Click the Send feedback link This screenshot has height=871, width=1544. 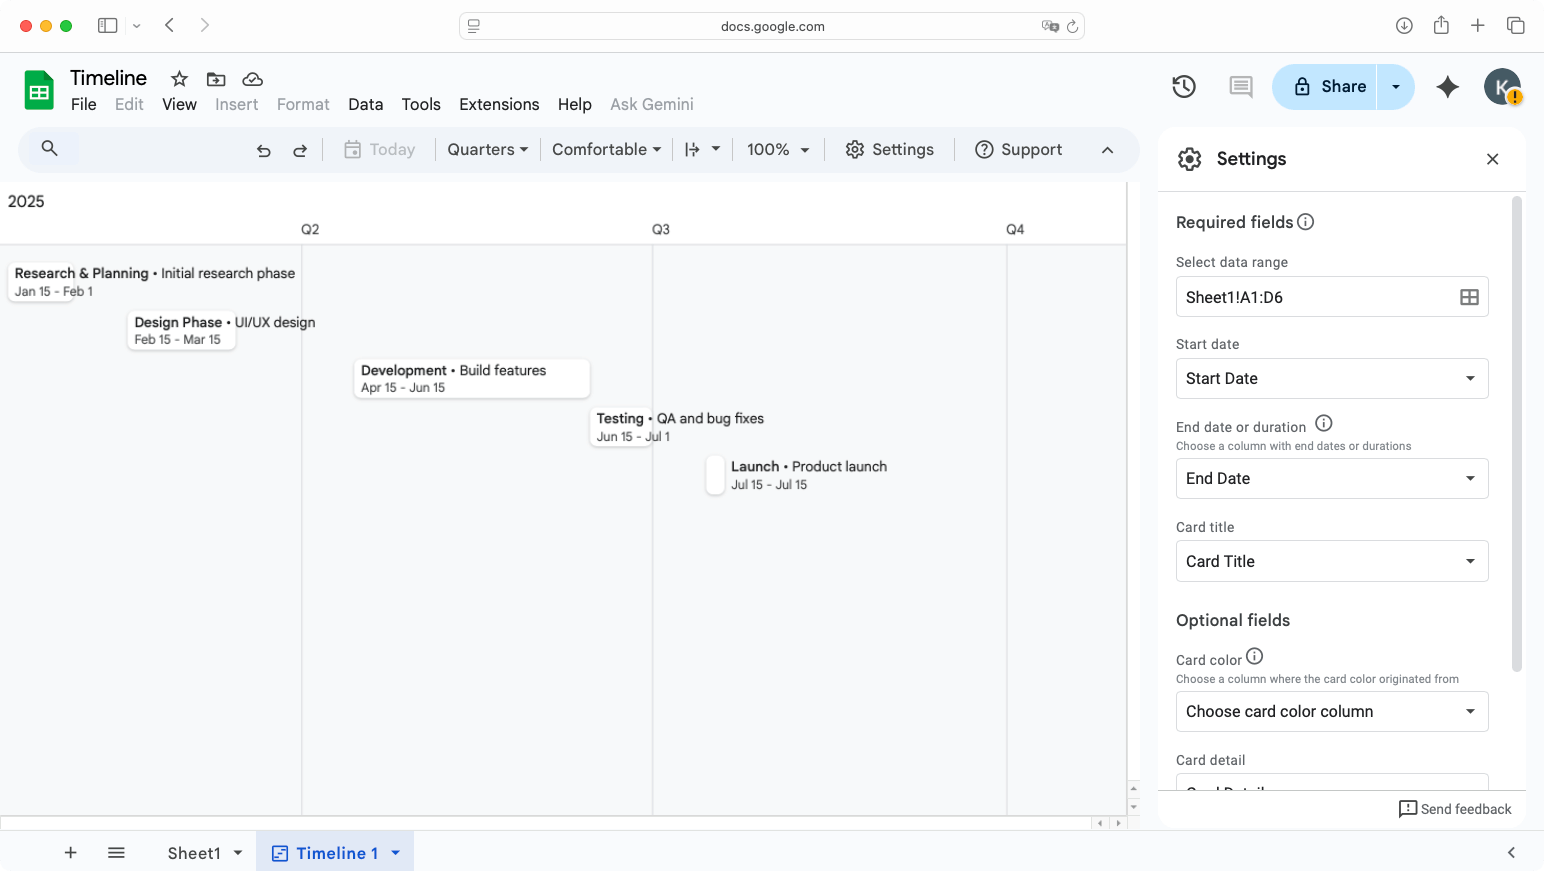[x=1455, y=809]
